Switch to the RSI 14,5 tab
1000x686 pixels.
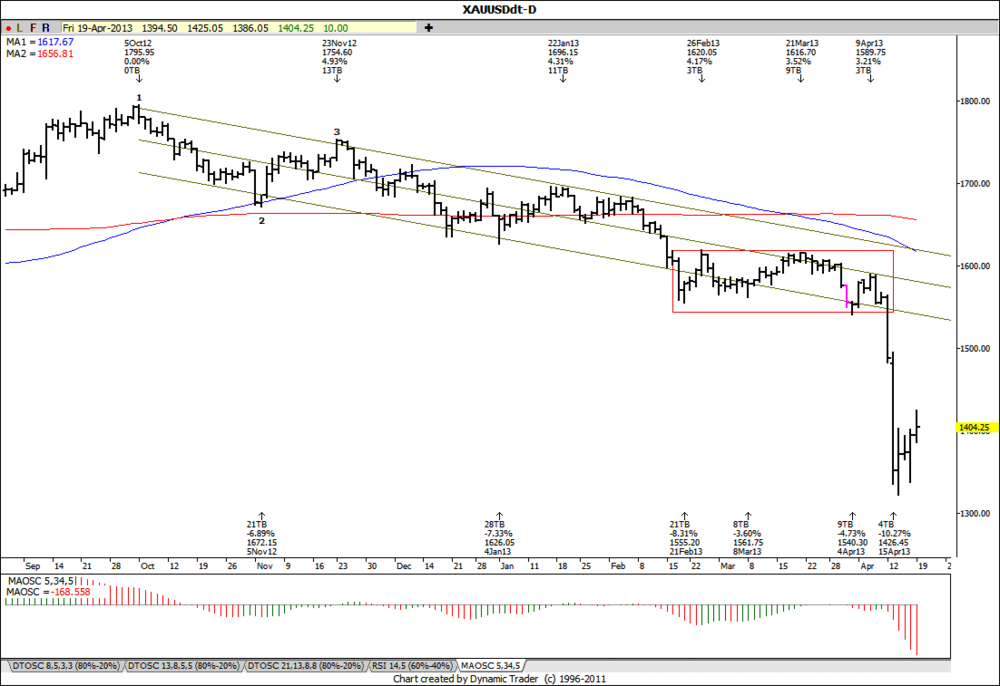[411, 666]
